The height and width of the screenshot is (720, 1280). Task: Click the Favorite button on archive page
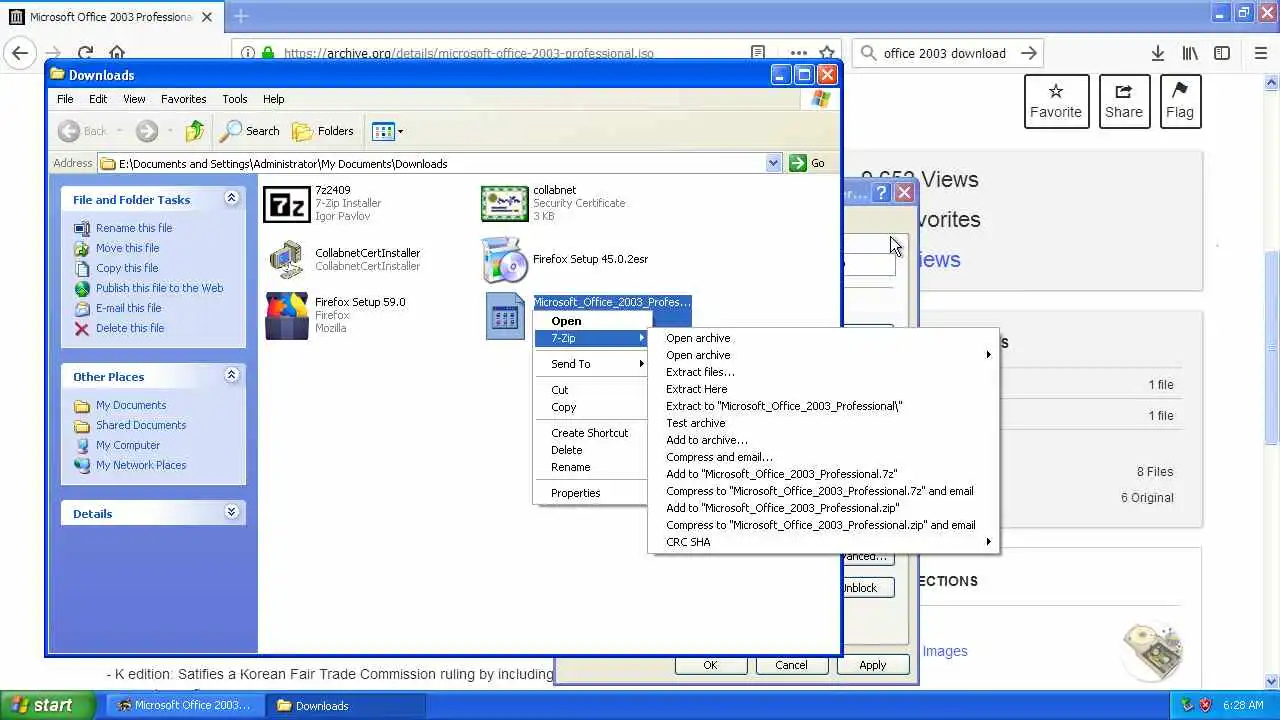click(x=1056, y=101)
